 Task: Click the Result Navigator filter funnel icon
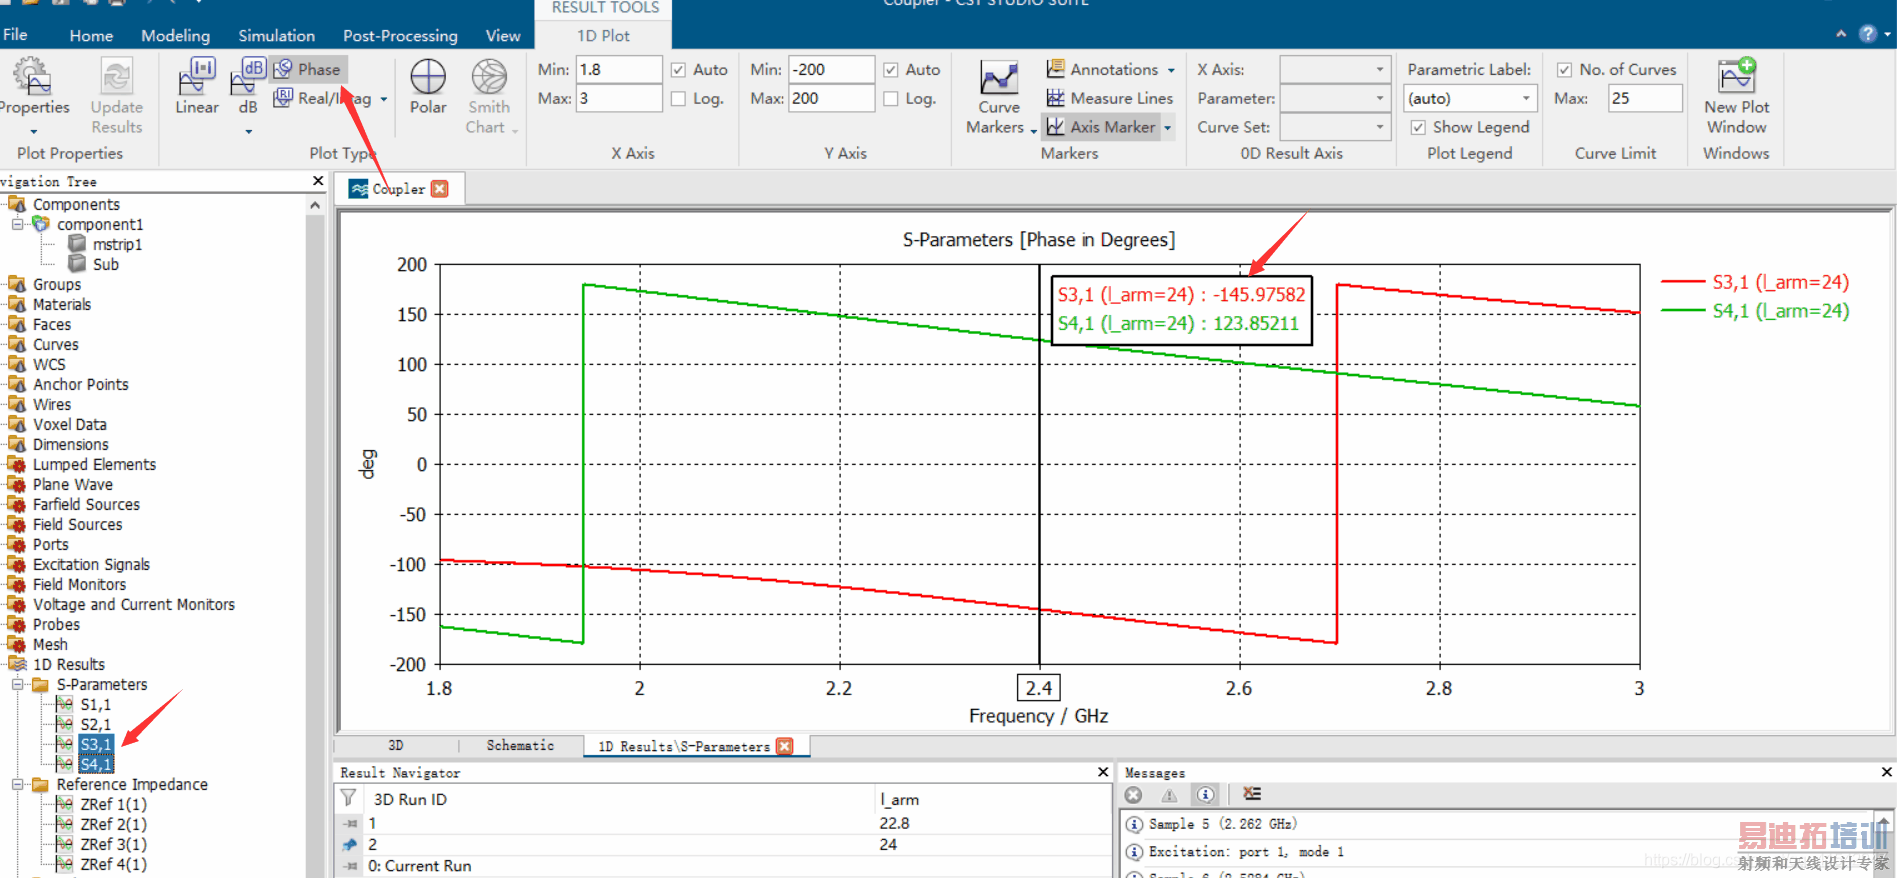point(348,798)
